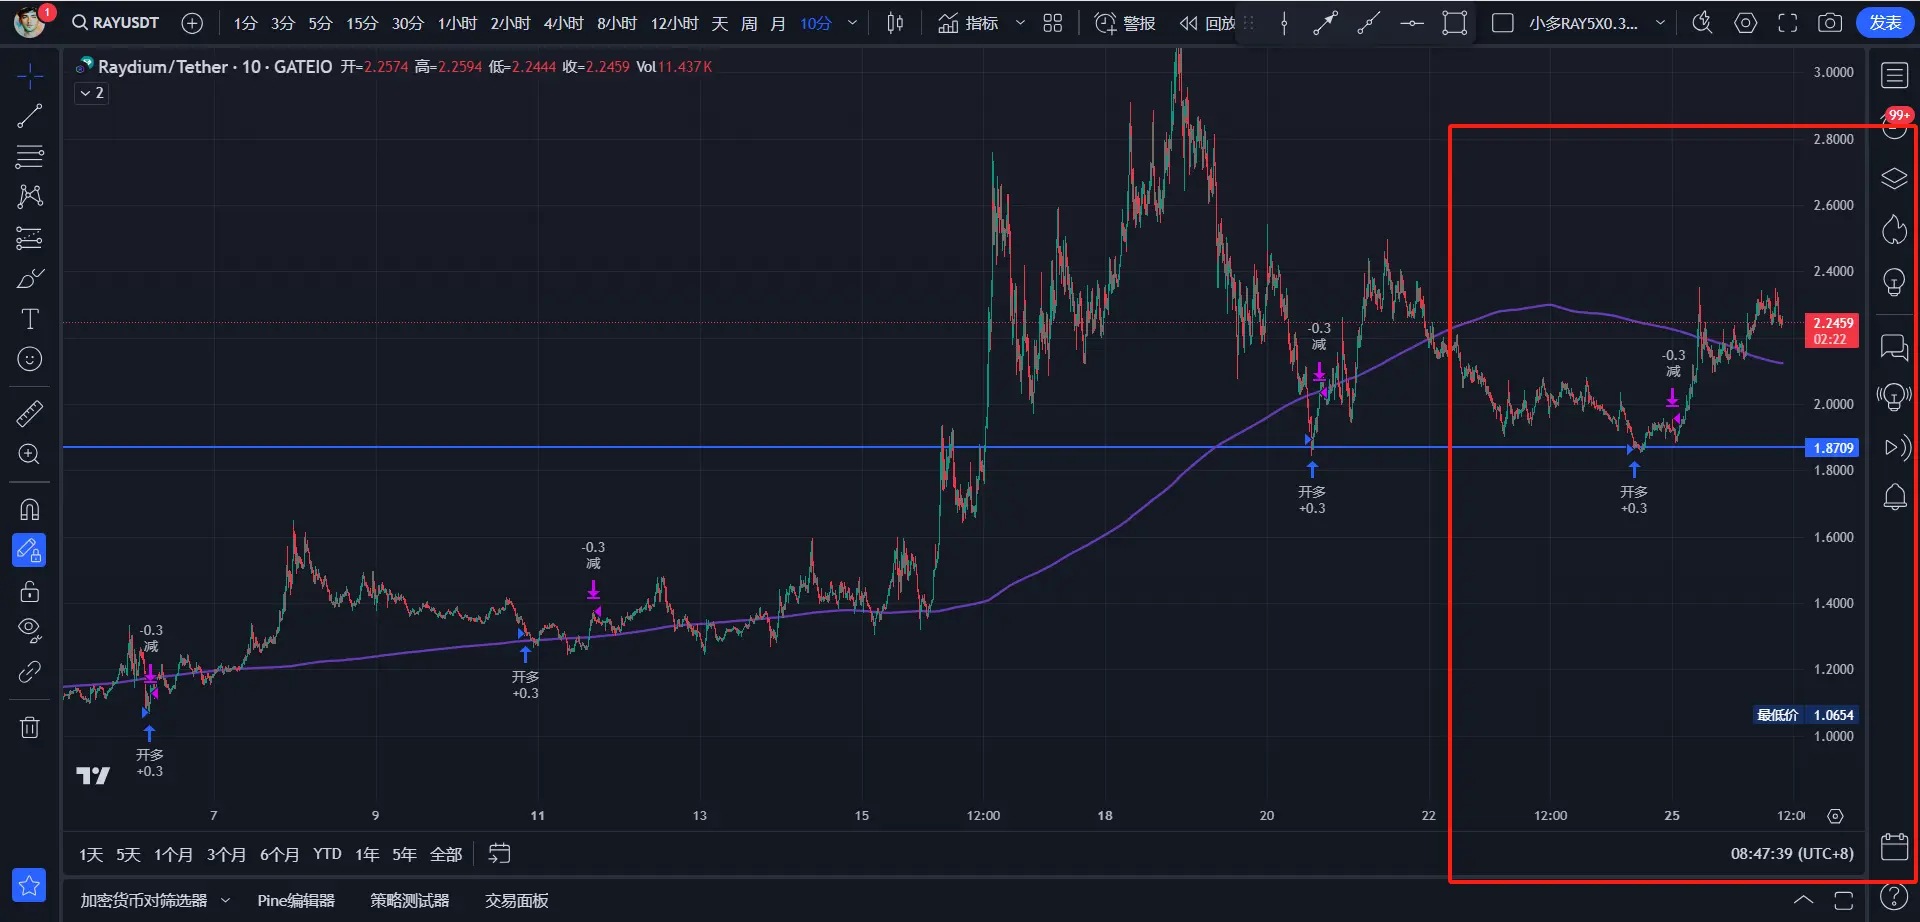This screenshot has width=1920, height=922.
Task: Toggle hide all drawings eye icon
Action: 30,631
